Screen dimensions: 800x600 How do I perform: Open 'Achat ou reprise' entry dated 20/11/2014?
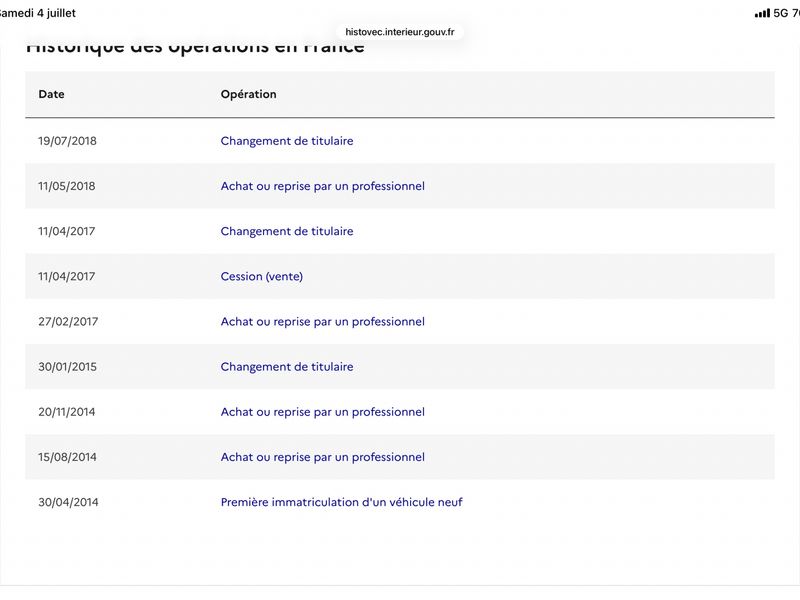[x=322, y=412]
